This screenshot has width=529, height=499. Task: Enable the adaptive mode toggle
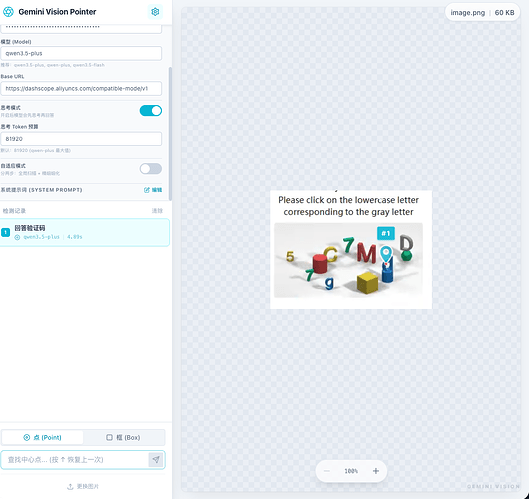151,169
